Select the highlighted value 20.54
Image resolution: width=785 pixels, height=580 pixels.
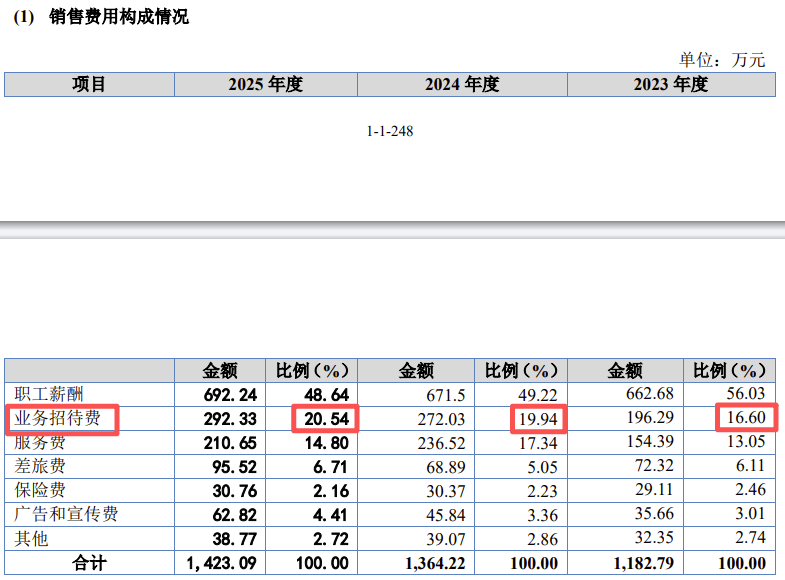click(326, 419)
